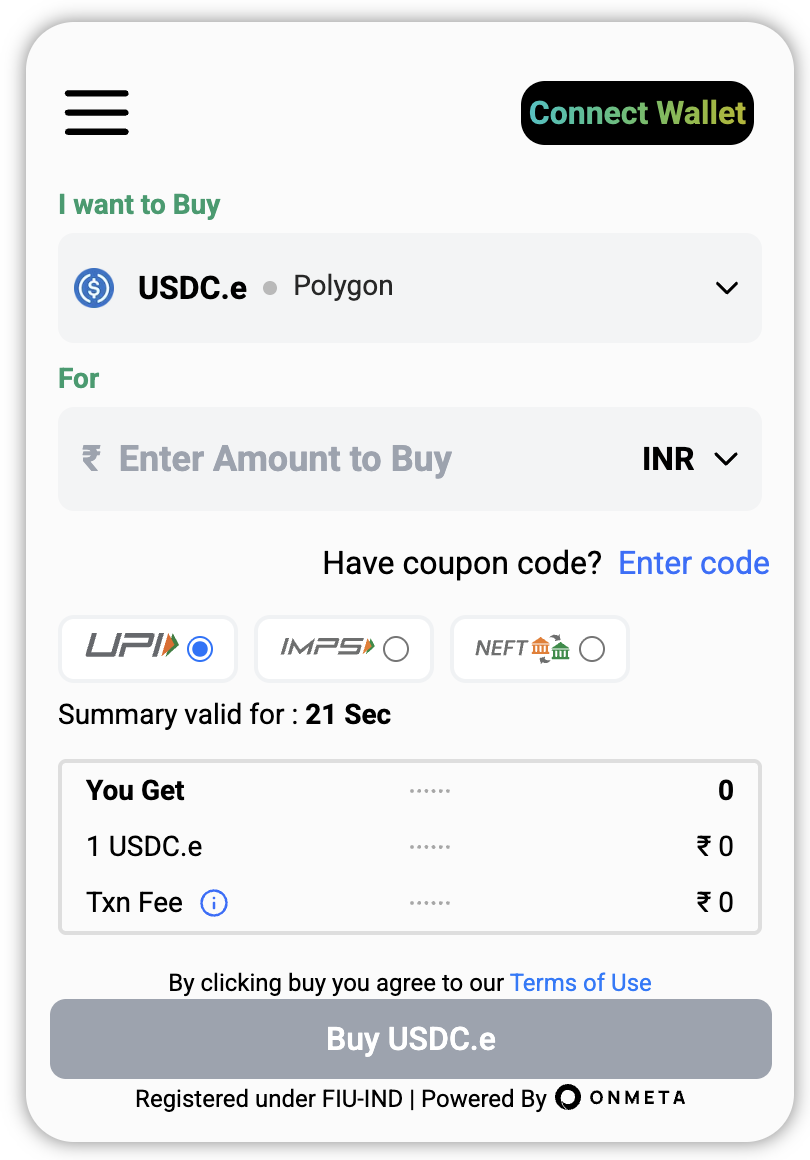The image size is (810, 1160).
Task: Open the hamburger menu icon
Action: 97,112
